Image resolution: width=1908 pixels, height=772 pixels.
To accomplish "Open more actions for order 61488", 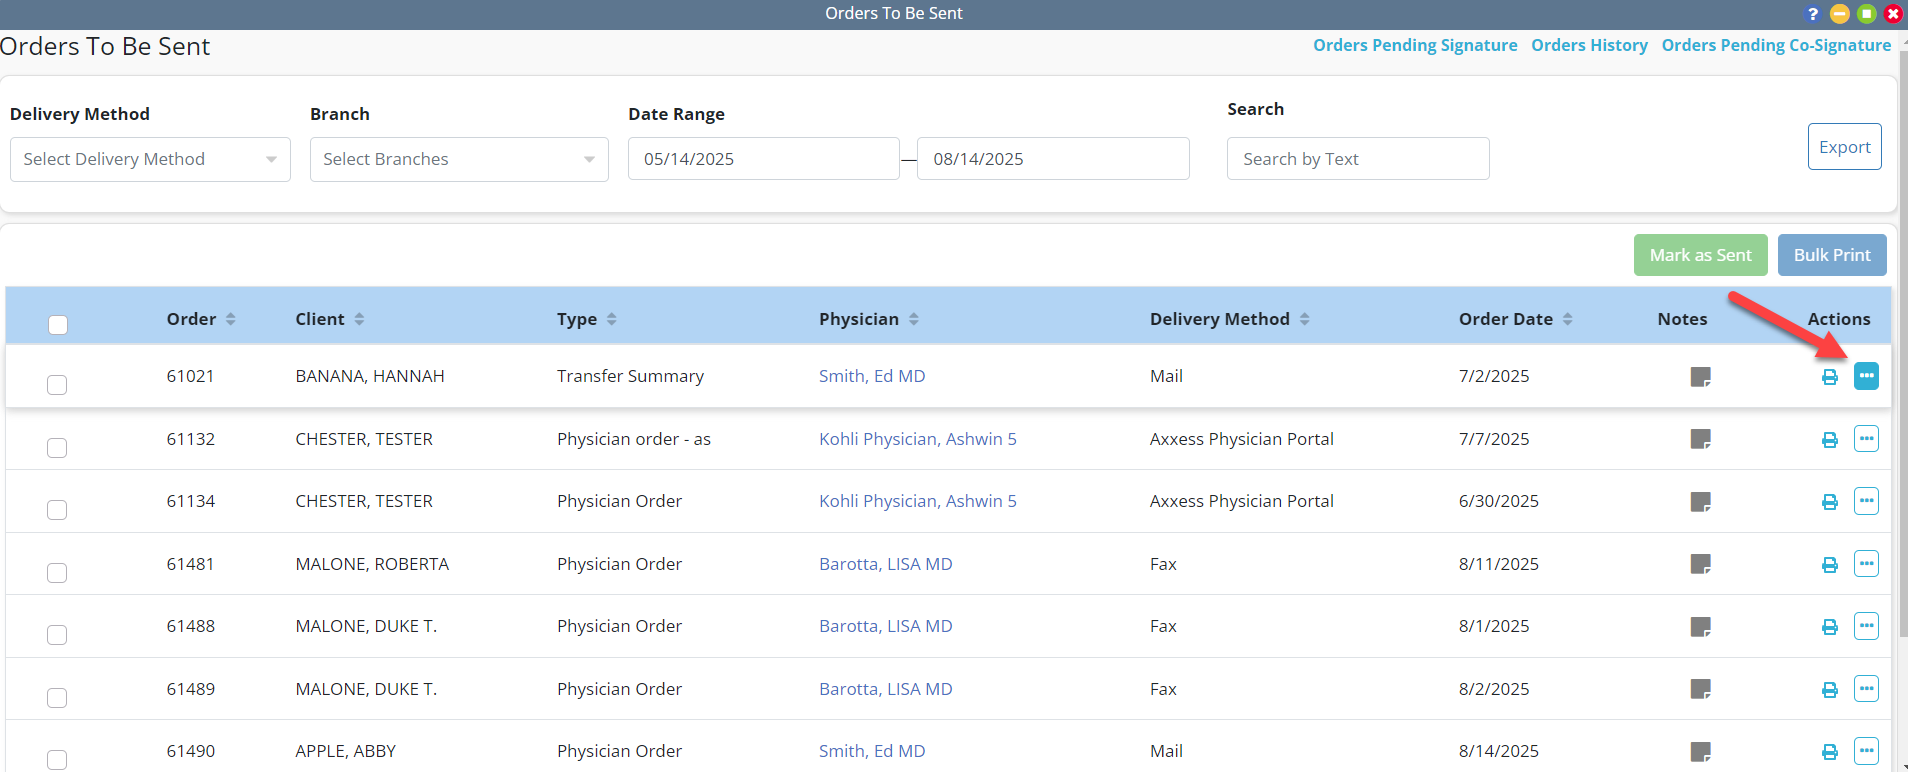I will coord(1866,626).
